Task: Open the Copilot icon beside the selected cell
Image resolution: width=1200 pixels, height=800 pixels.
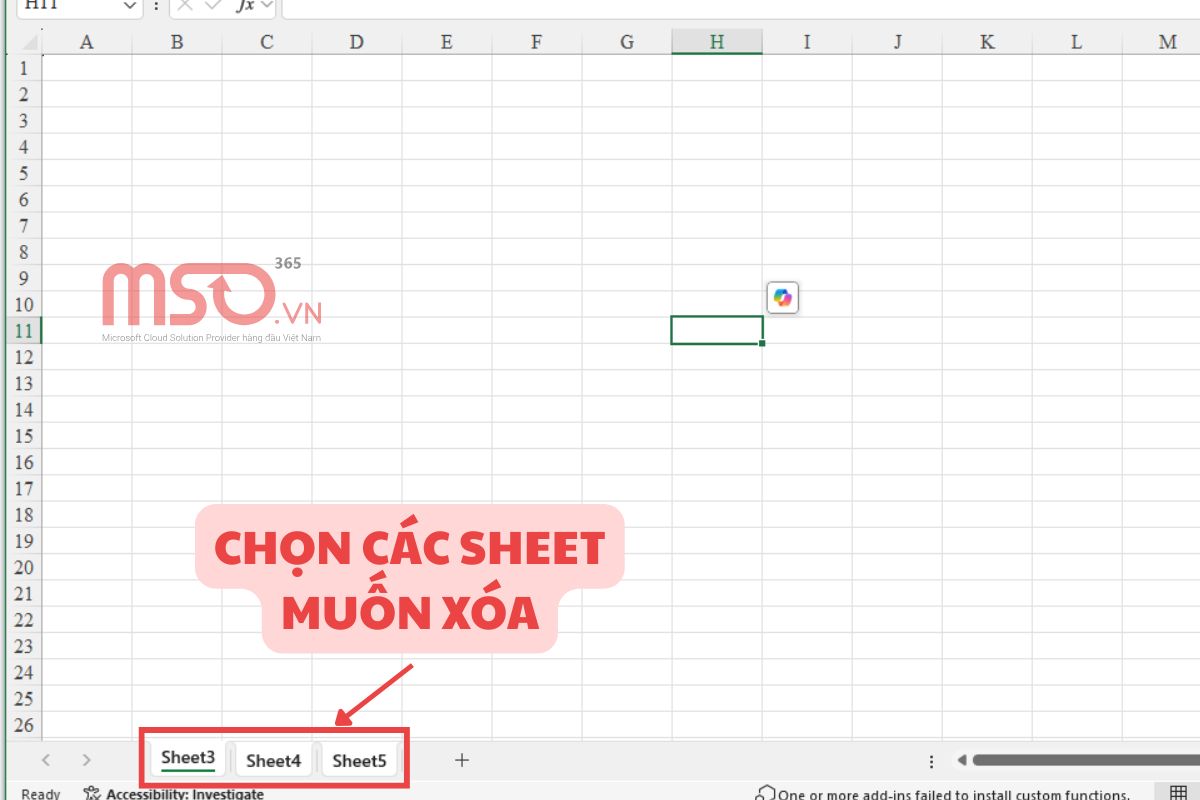Action: point(782,298)
